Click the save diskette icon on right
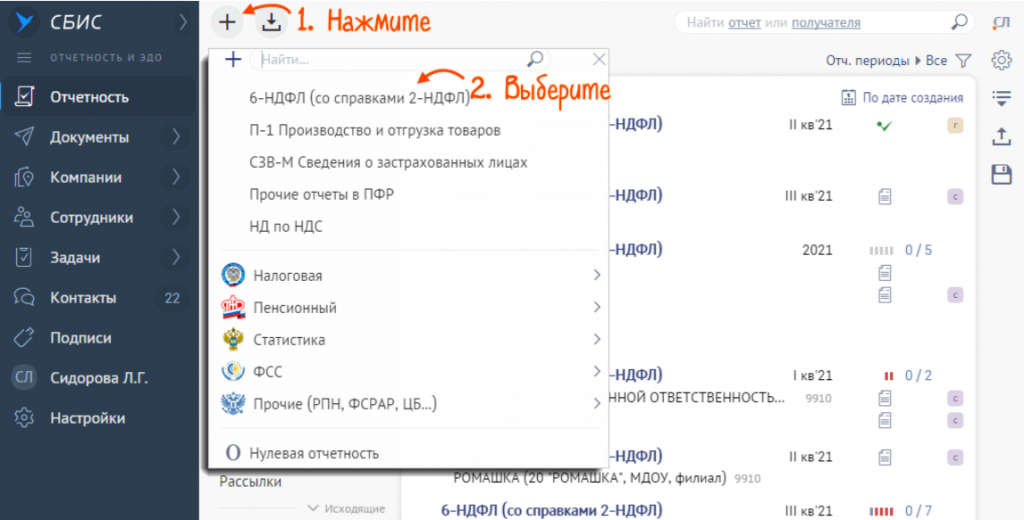 point(1001,174)
